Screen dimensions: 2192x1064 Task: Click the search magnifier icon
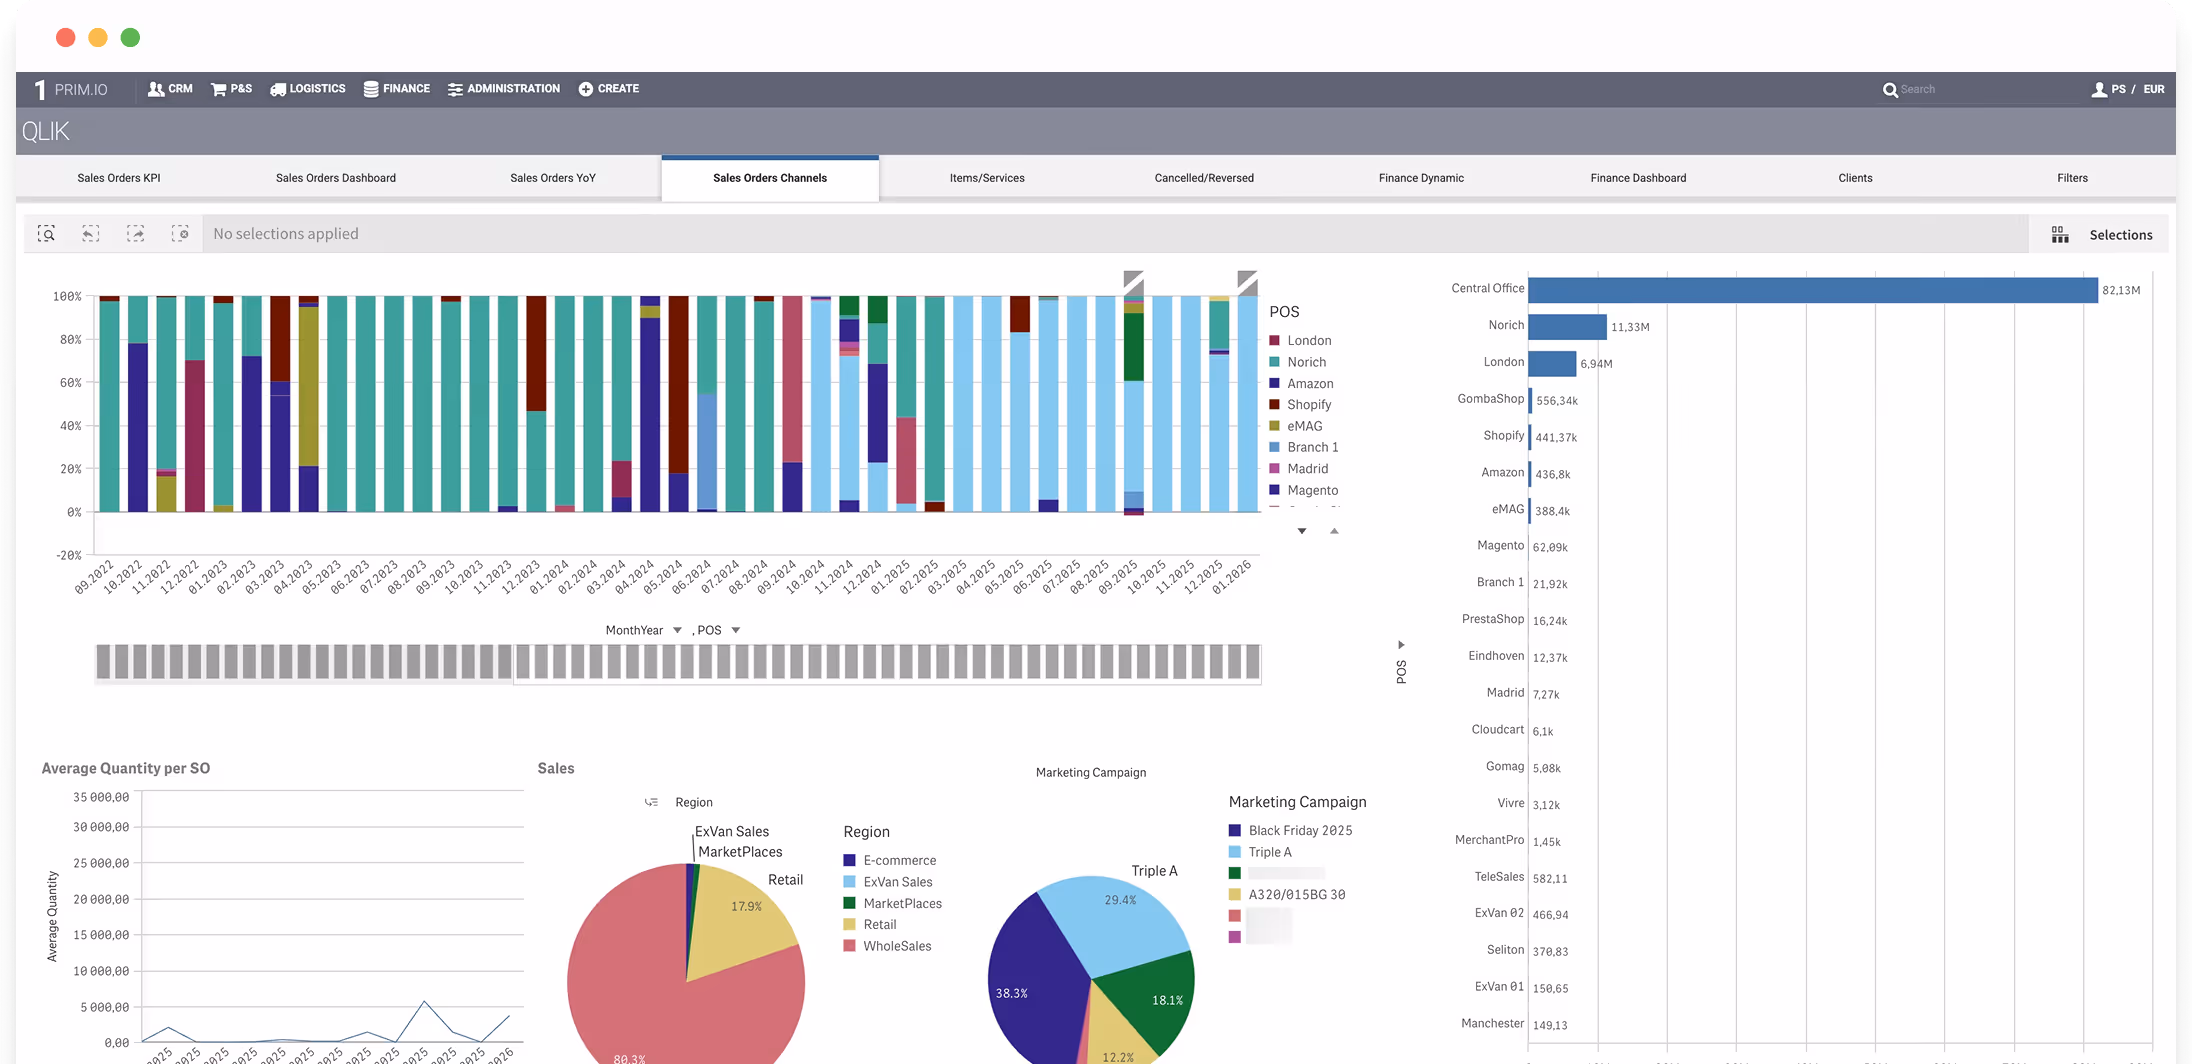point(1889,90)
